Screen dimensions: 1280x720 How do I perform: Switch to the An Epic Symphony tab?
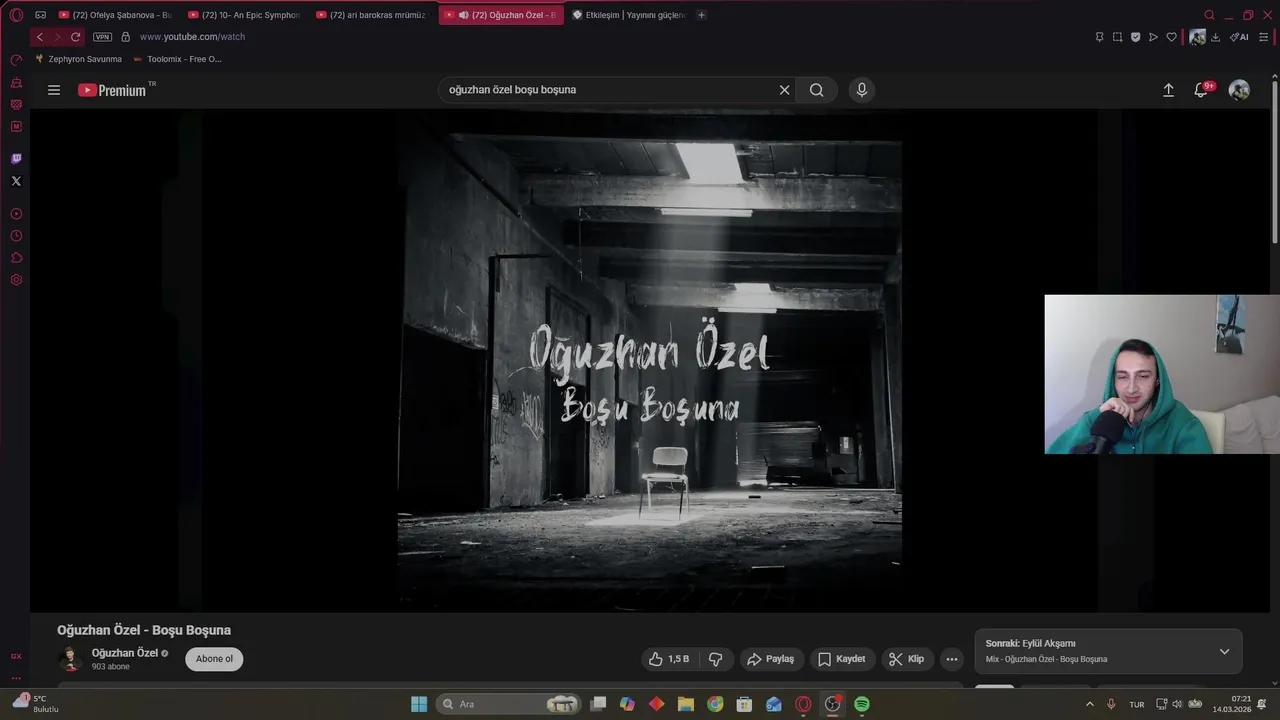244,15
